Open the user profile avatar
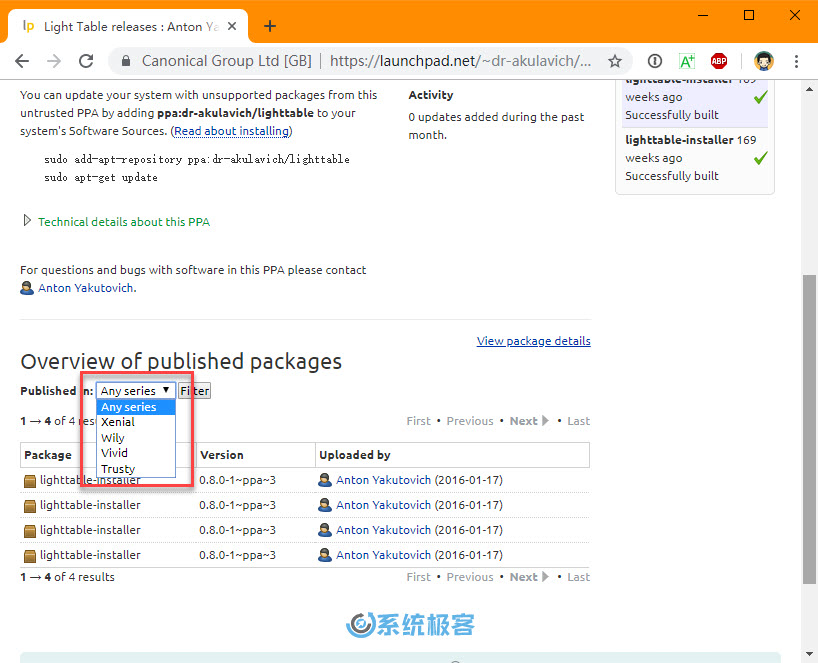The height and width of the screenshot is (663, 818). pos(764,61)
